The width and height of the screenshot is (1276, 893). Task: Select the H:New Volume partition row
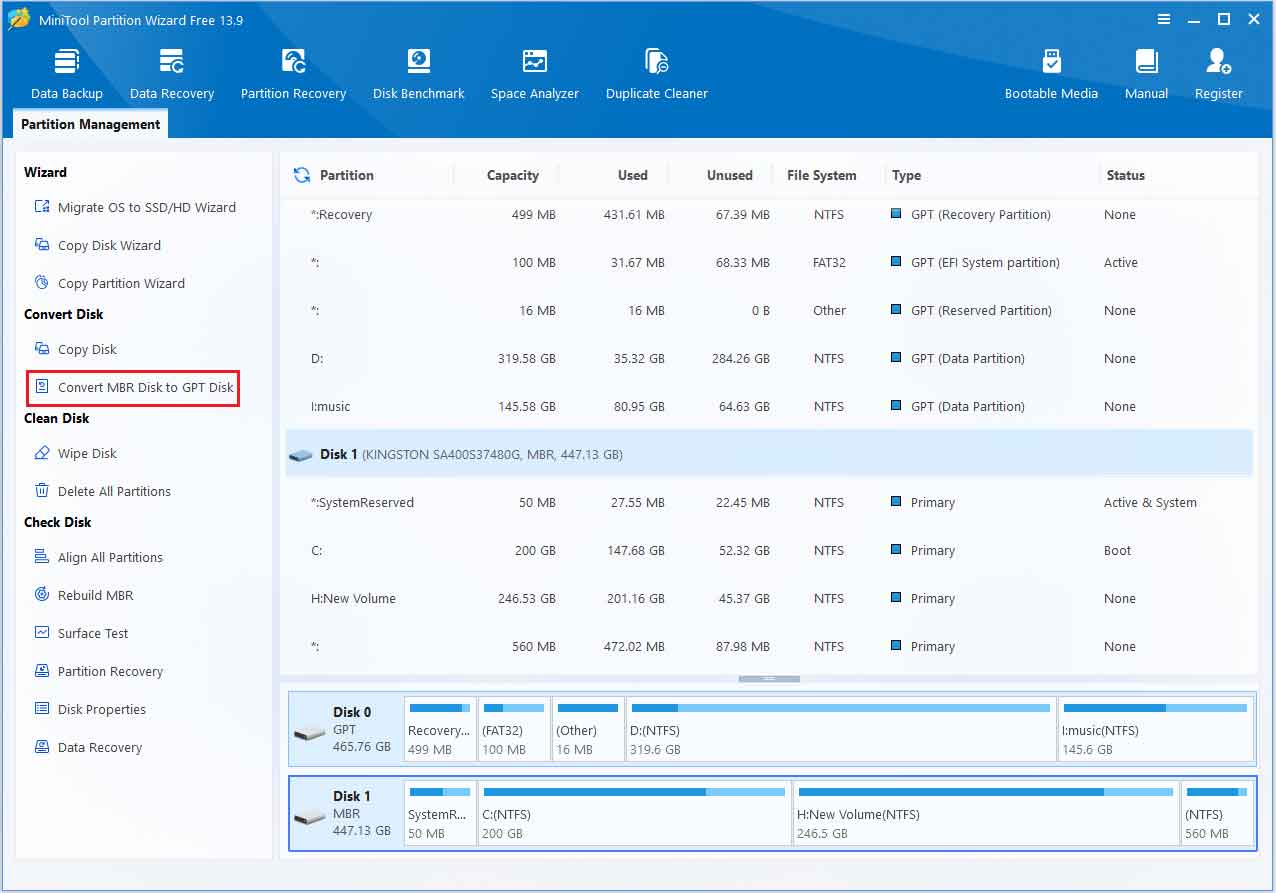click(x=768, y=599)
